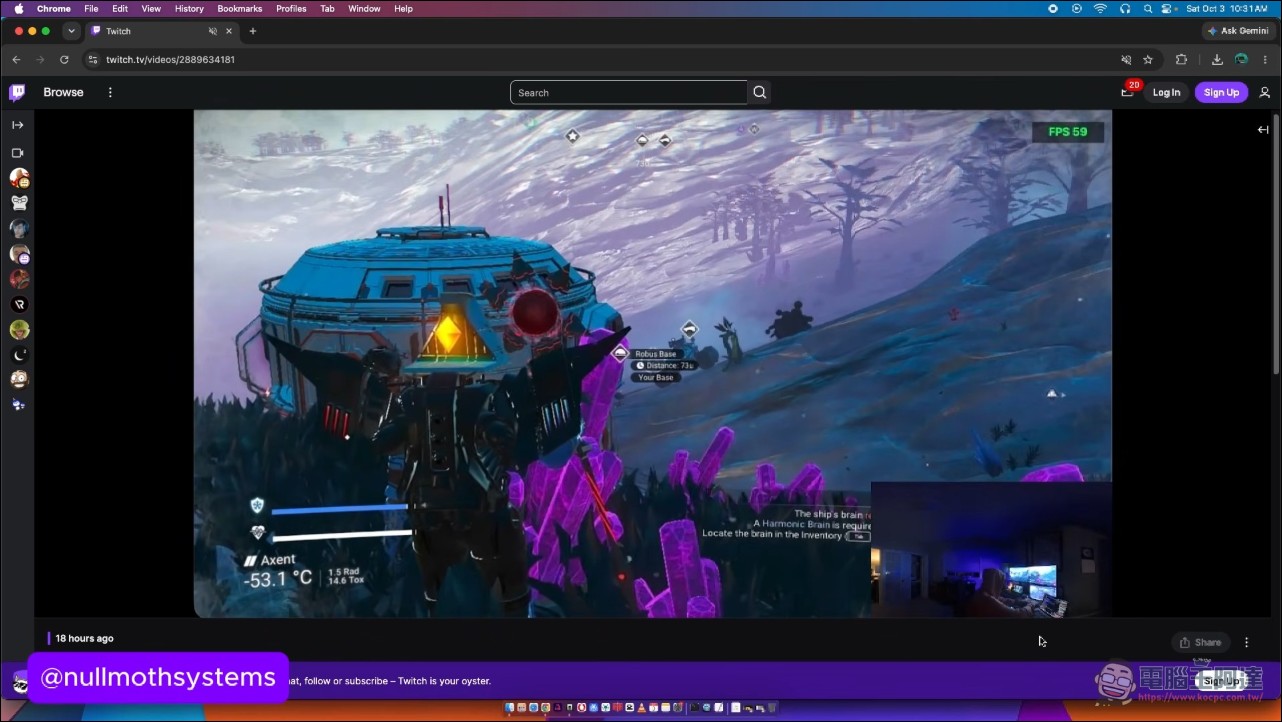1282x722 pixels.
Task: Open site information icon in address bar
Action: [93, 60]
